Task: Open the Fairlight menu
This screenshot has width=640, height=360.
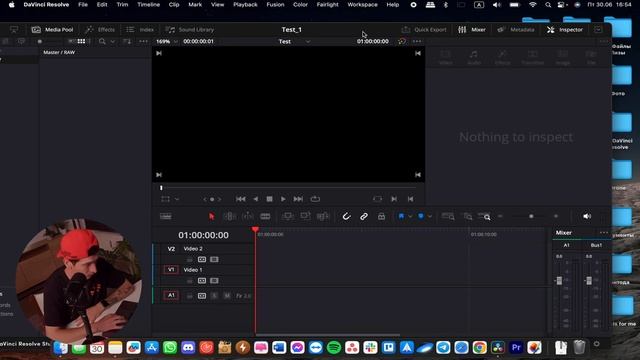Action: (x=327, y=4)
